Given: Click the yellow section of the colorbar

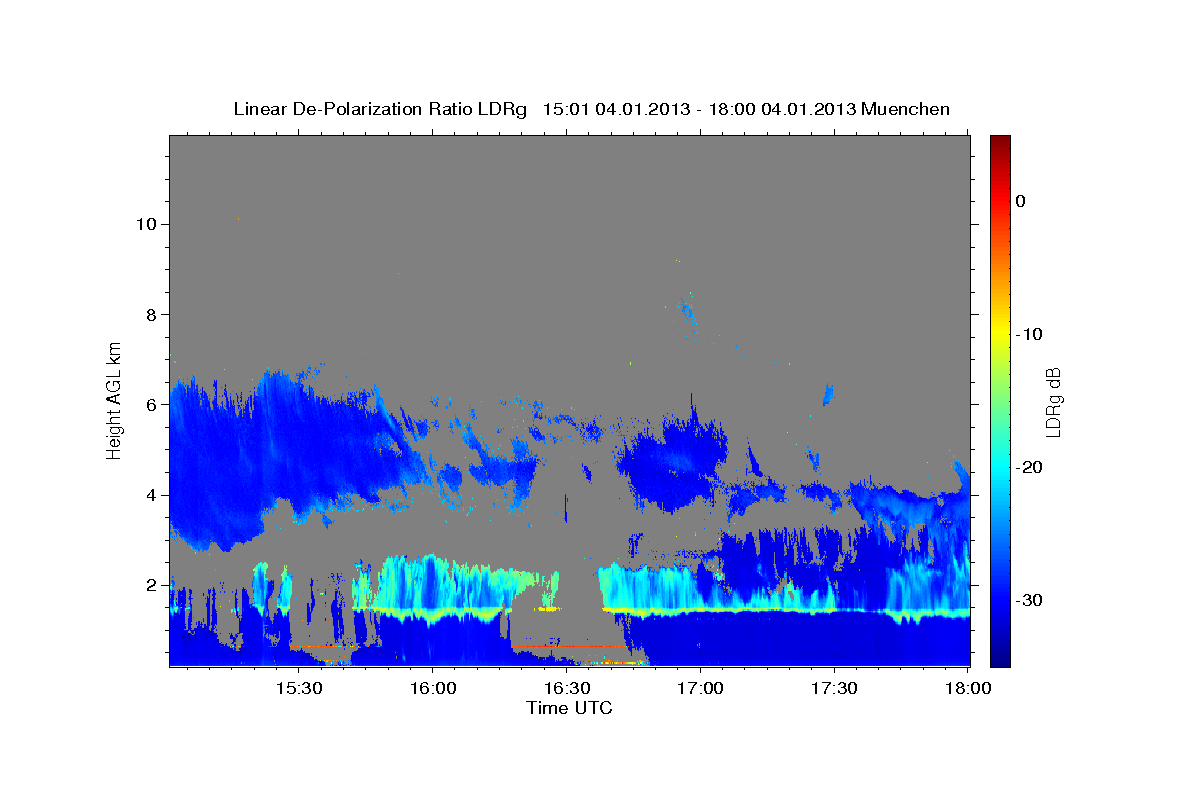Looking at the screenshot, I should tap(1000, 334).
